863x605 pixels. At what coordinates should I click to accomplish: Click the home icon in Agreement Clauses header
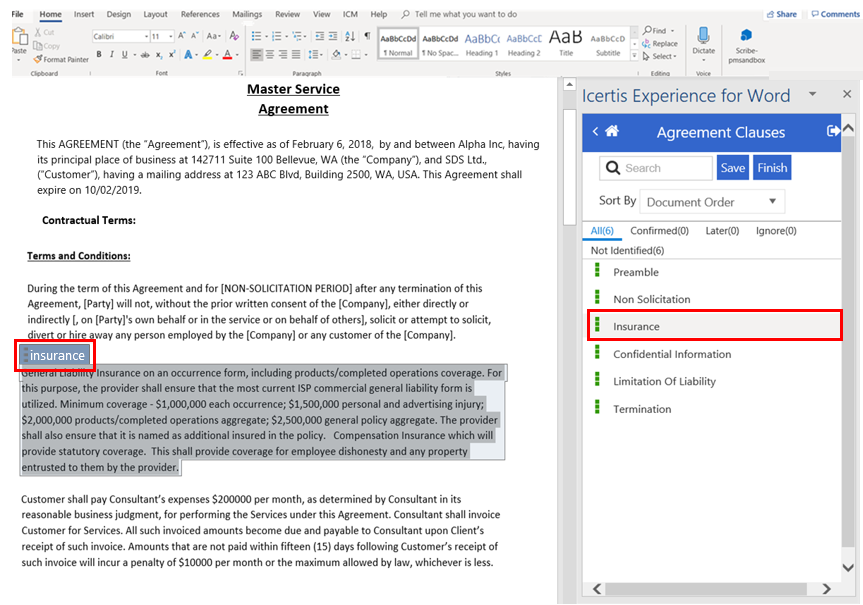(x=612, y=132)
